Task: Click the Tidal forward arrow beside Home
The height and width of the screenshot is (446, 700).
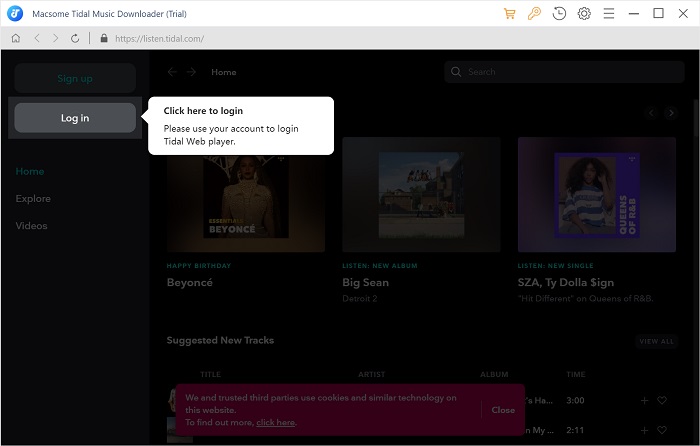Action: coord(192,72)
